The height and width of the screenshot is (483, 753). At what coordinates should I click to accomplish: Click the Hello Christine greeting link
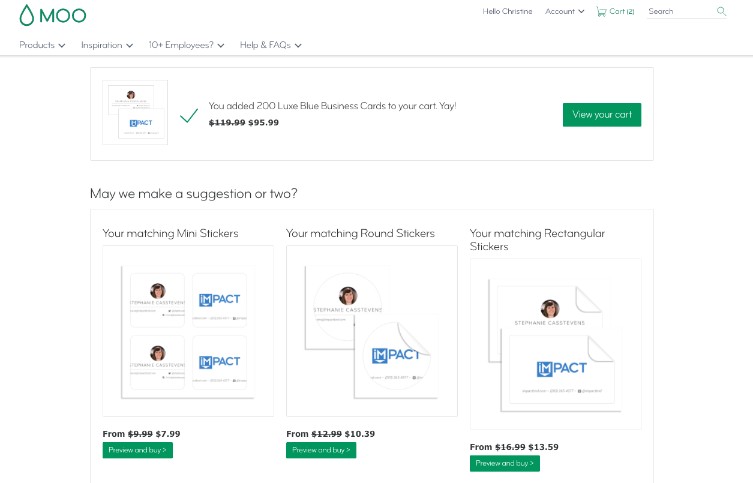click(508, 12)
